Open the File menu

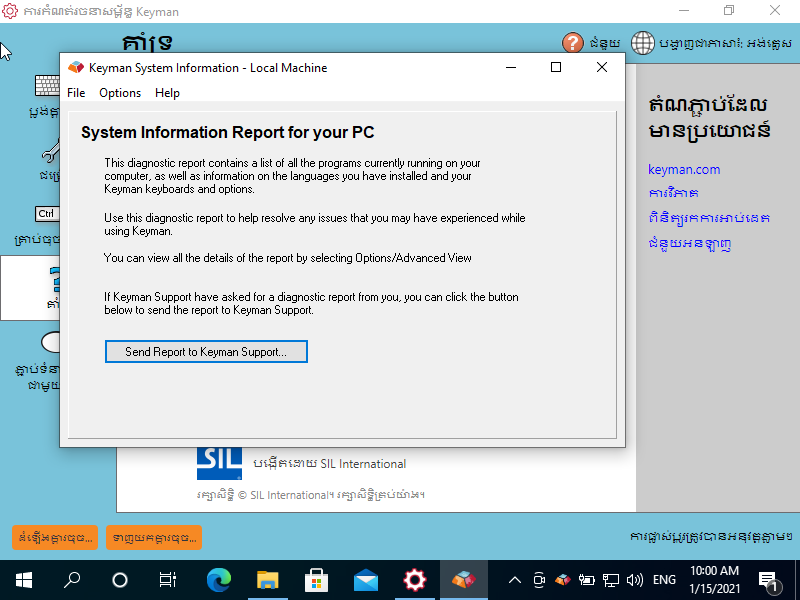[76, 93]
